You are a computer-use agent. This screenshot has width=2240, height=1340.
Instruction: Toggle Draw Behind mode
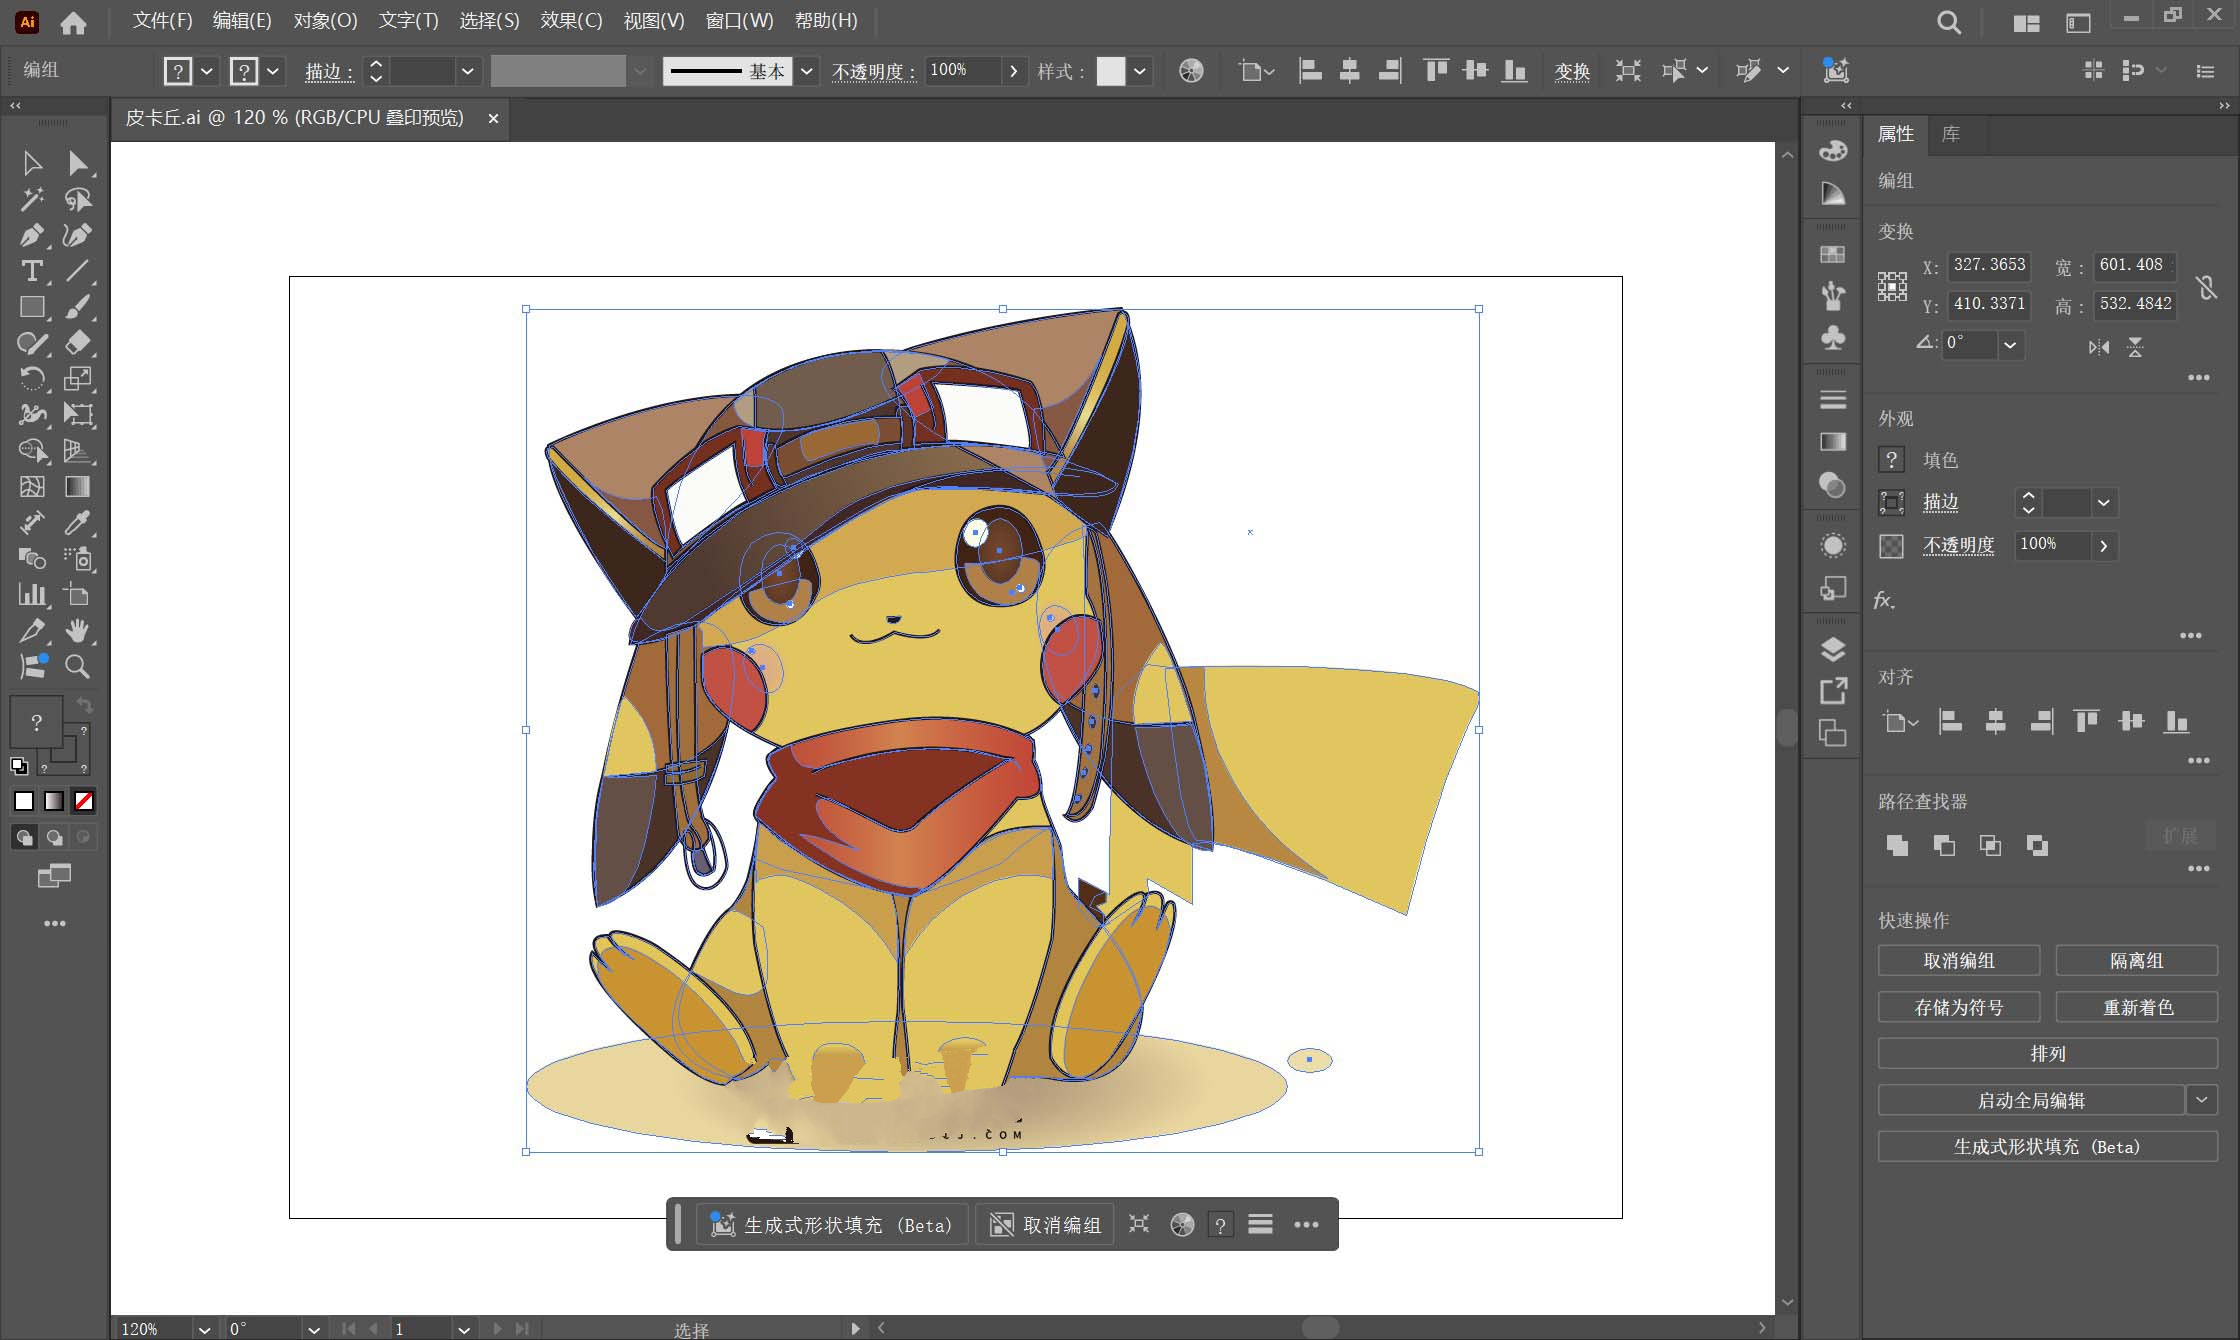(x=55, y=837)
